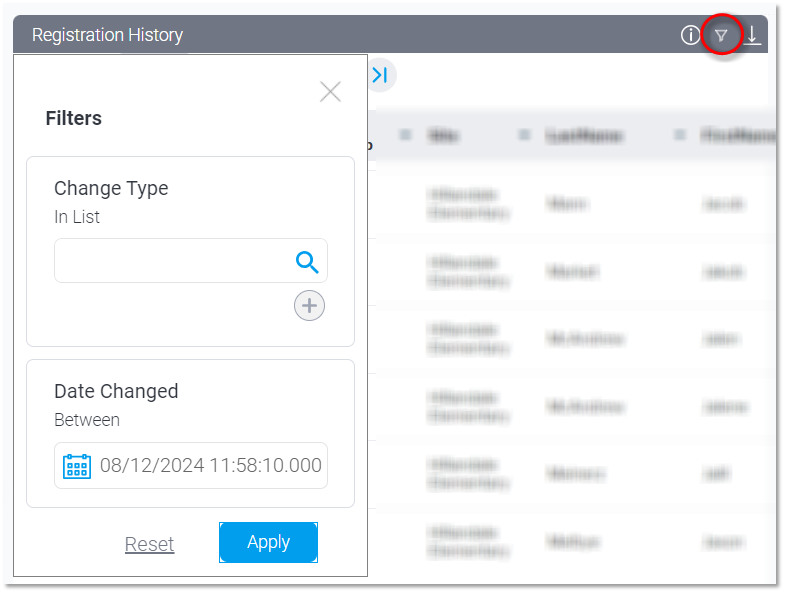Select the Site column header
This screenshot has width=785, height=593.
[x=443, y=135]
